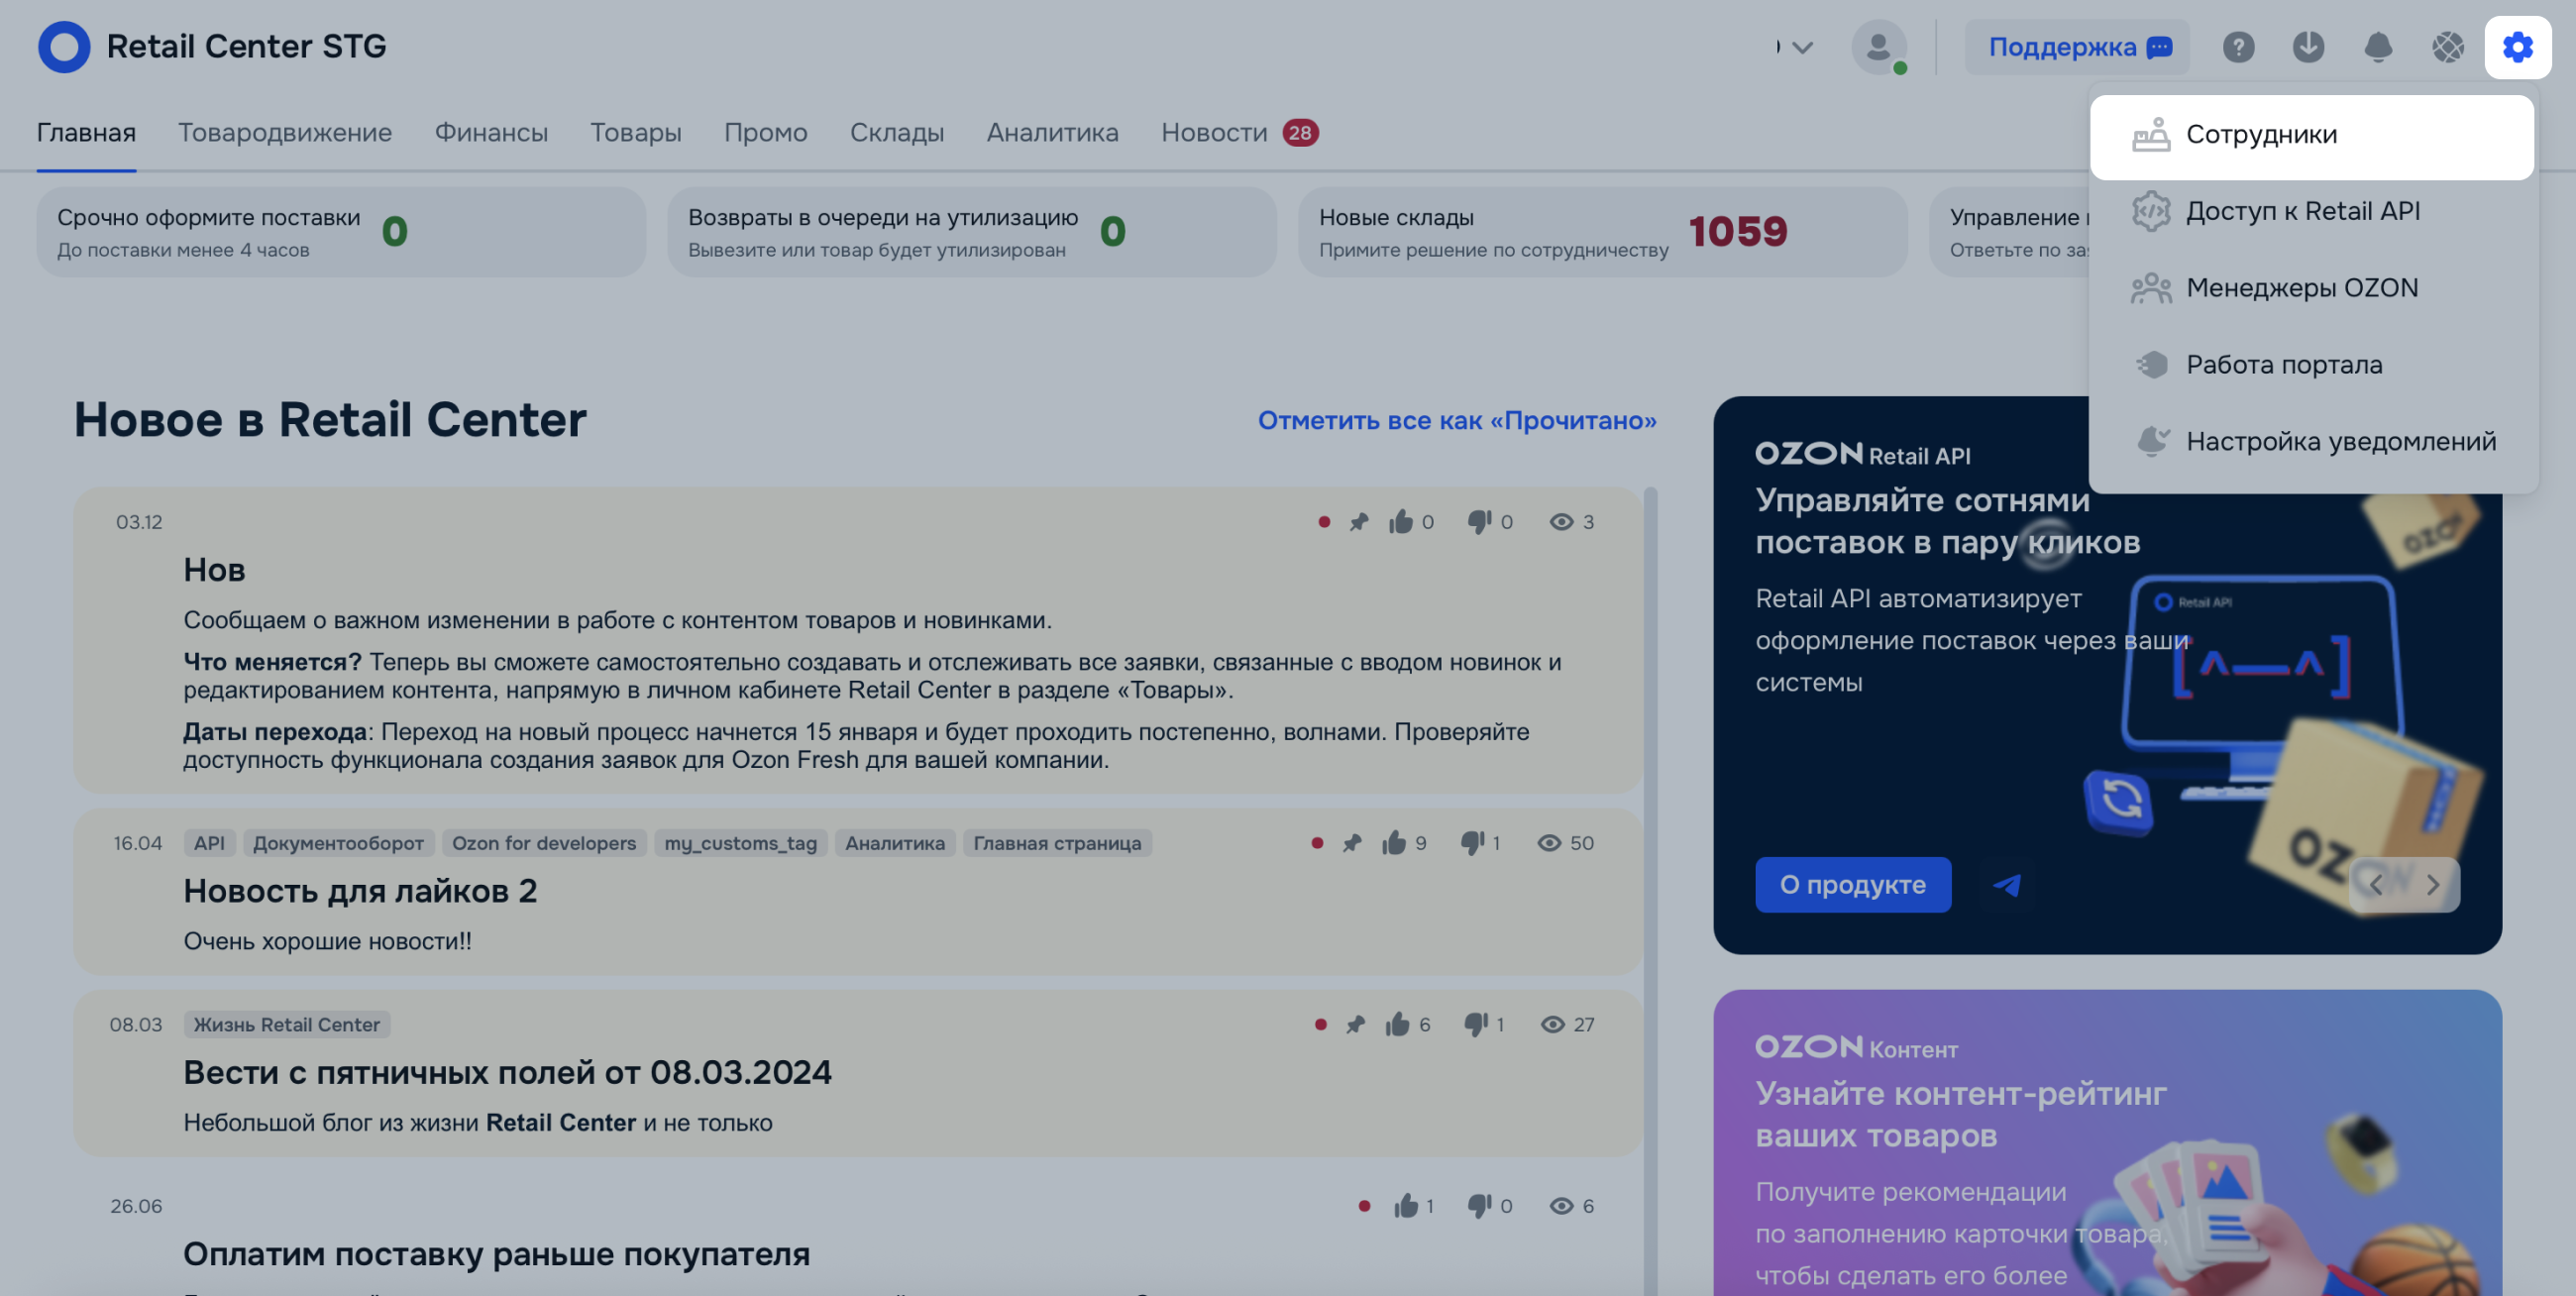The height and width of the screenshot is (1296, 2576).
Task: Click the help question mark icon
Action: click(x=2238, y=47)
